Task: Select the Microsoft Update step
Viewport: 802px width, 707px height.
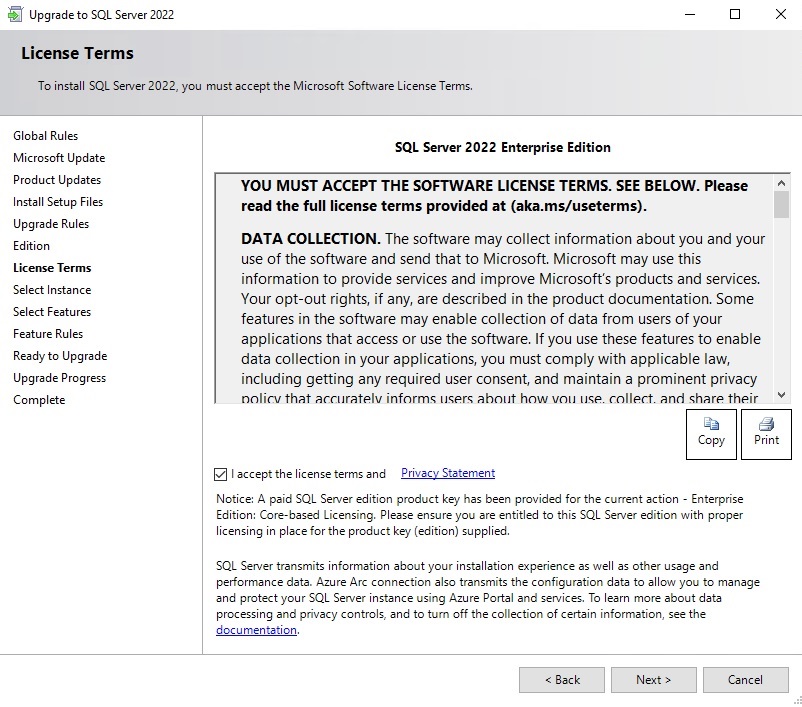Action: [x=59, y=158]
